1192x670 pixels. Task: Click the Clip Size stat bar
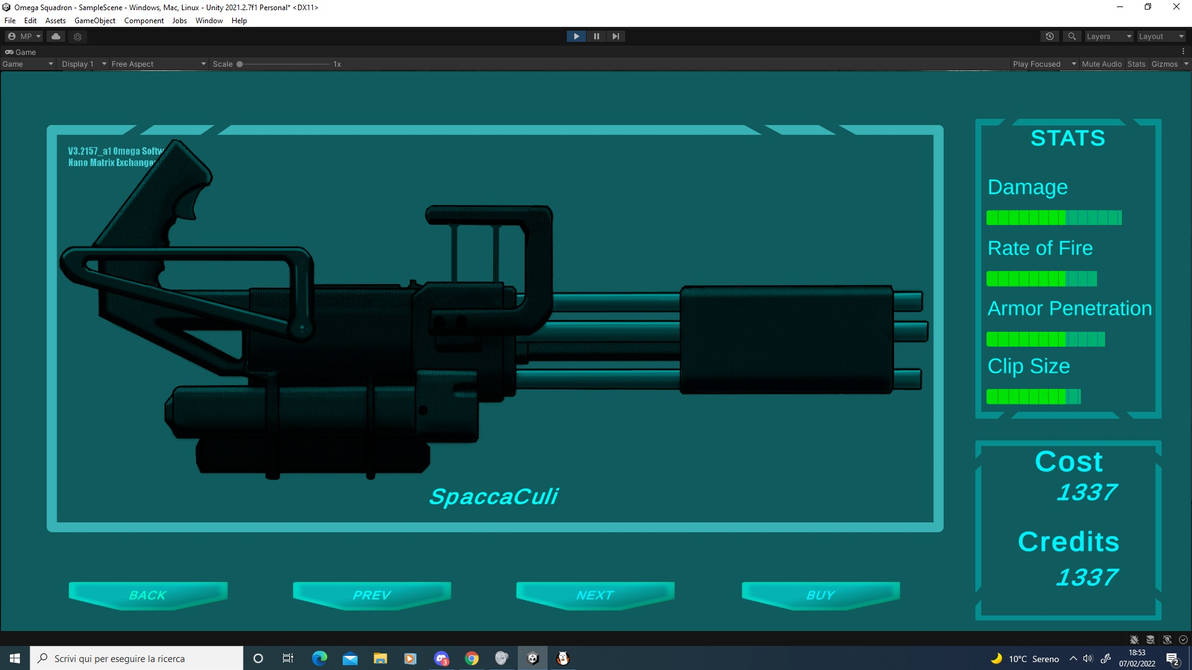[x=1033, y=396]
